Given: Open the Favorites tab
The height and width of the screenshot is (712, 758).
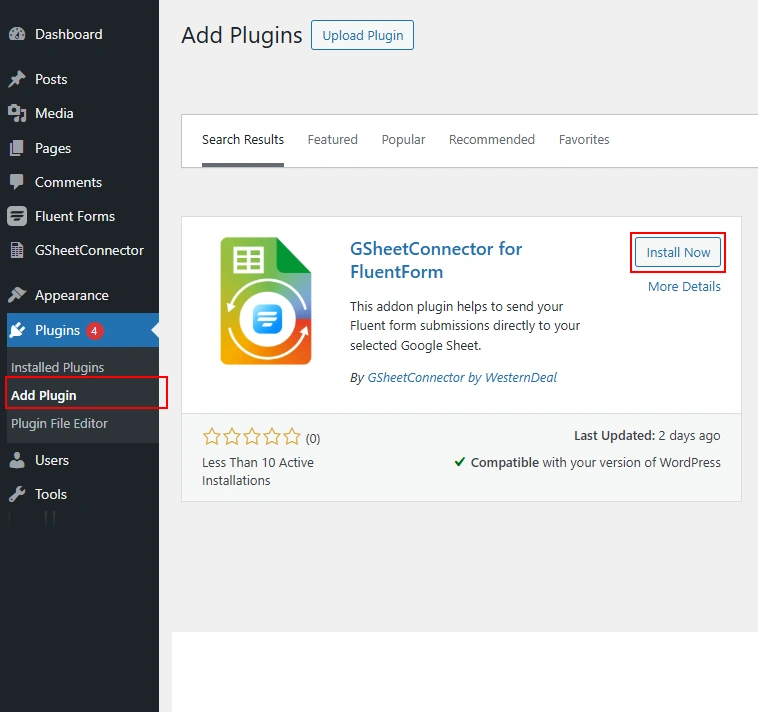Looking at the screenshot, I should click(x=584, y=140).
